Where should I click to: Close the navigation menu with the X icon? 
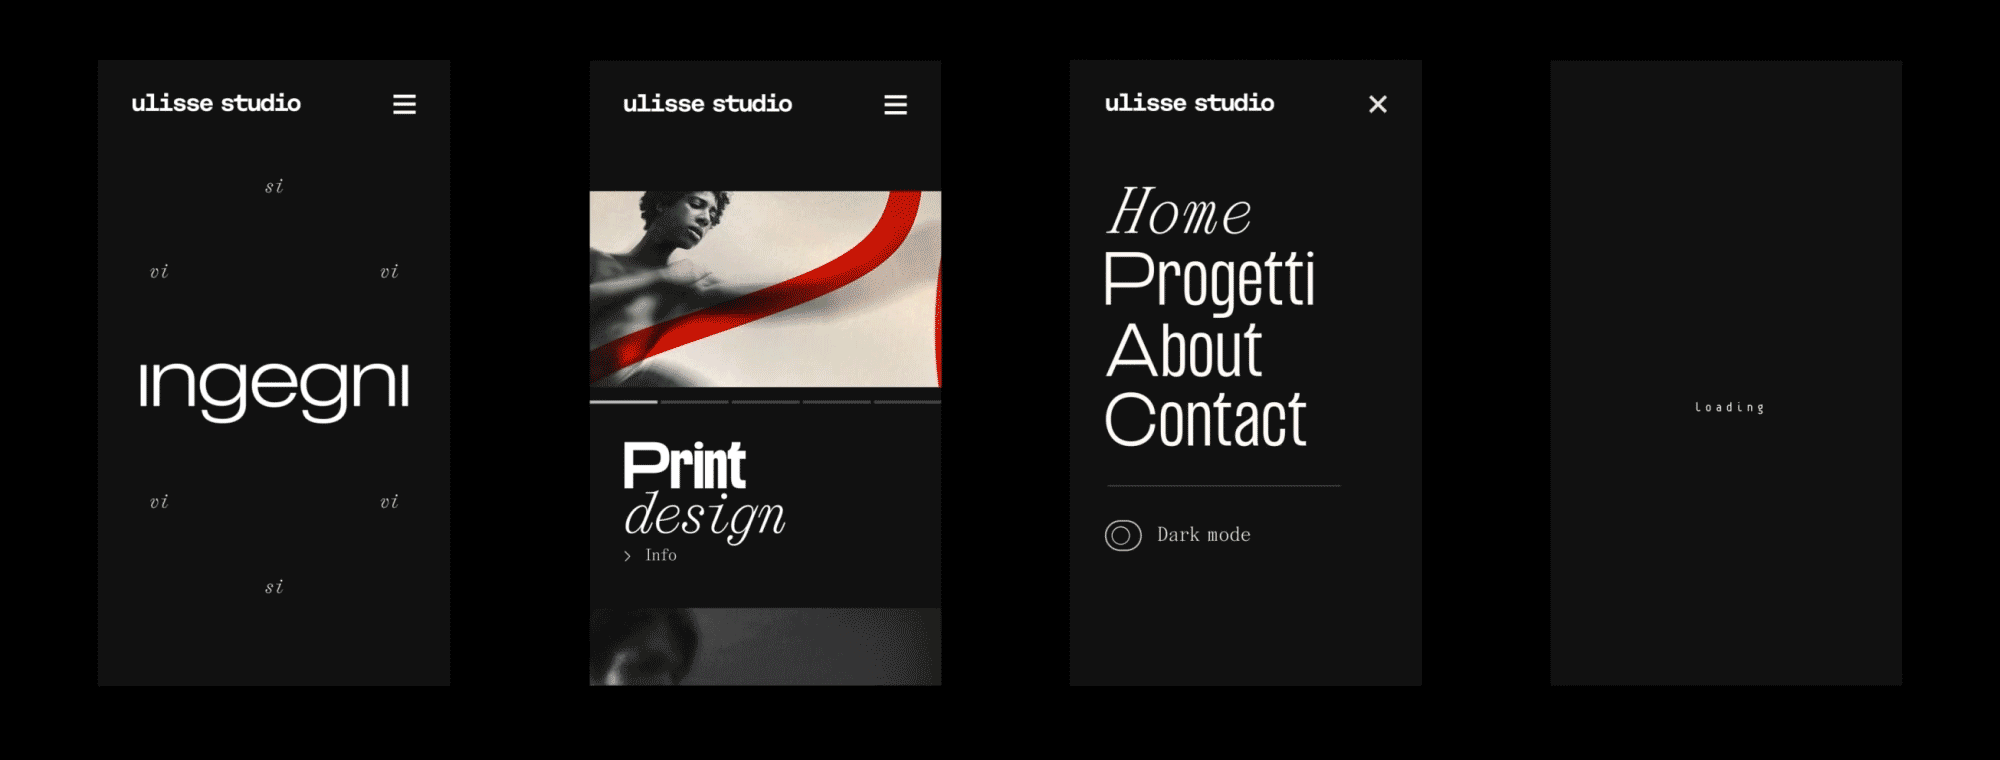[x=1377, y=104]
